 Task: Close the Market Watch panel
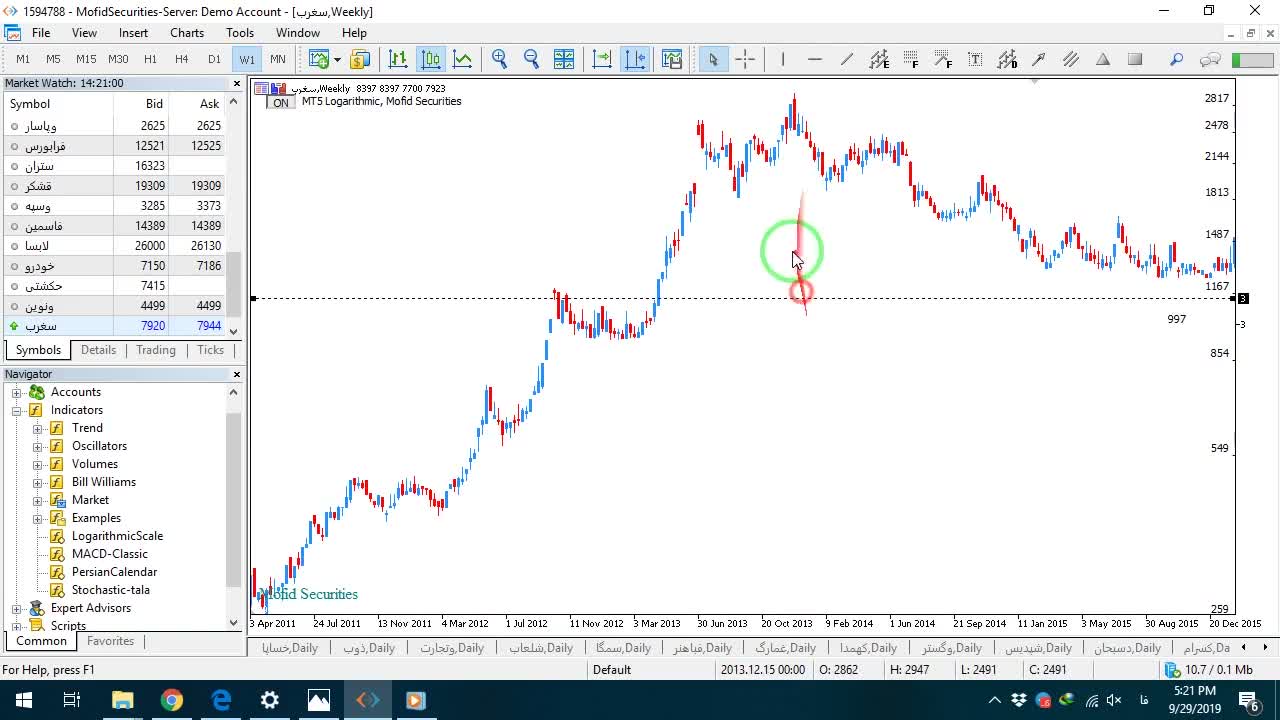(237, 83)
